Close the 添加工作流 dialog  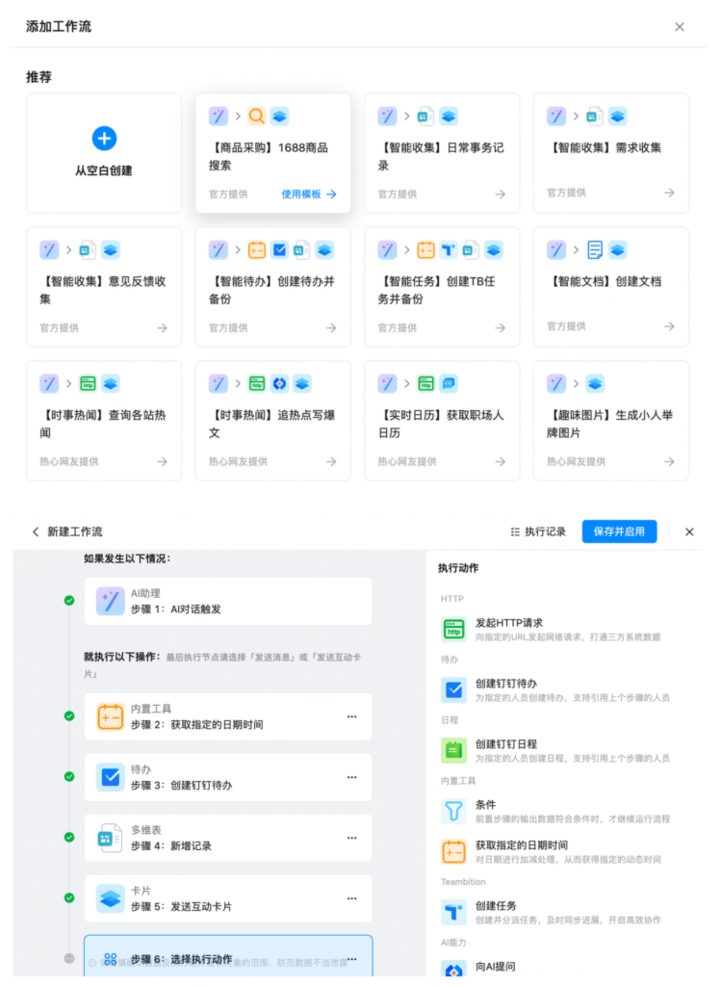tap(679, 27)
